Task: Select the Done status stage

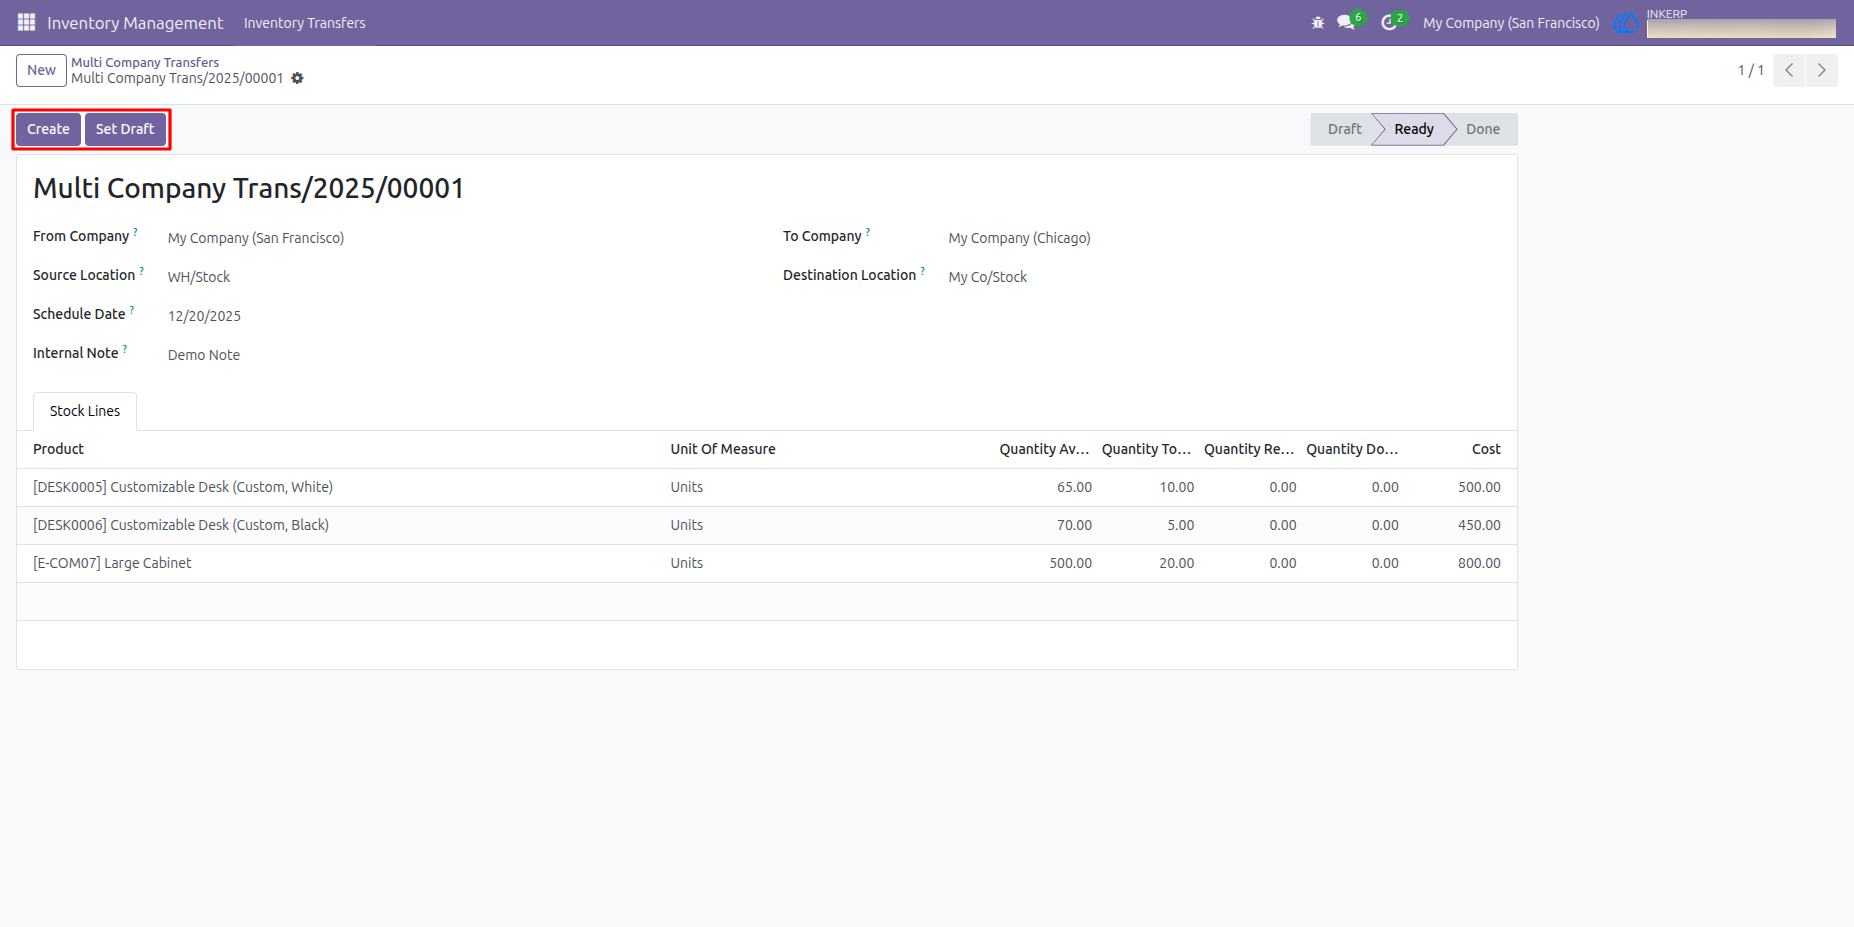Action: (1483, 129)
